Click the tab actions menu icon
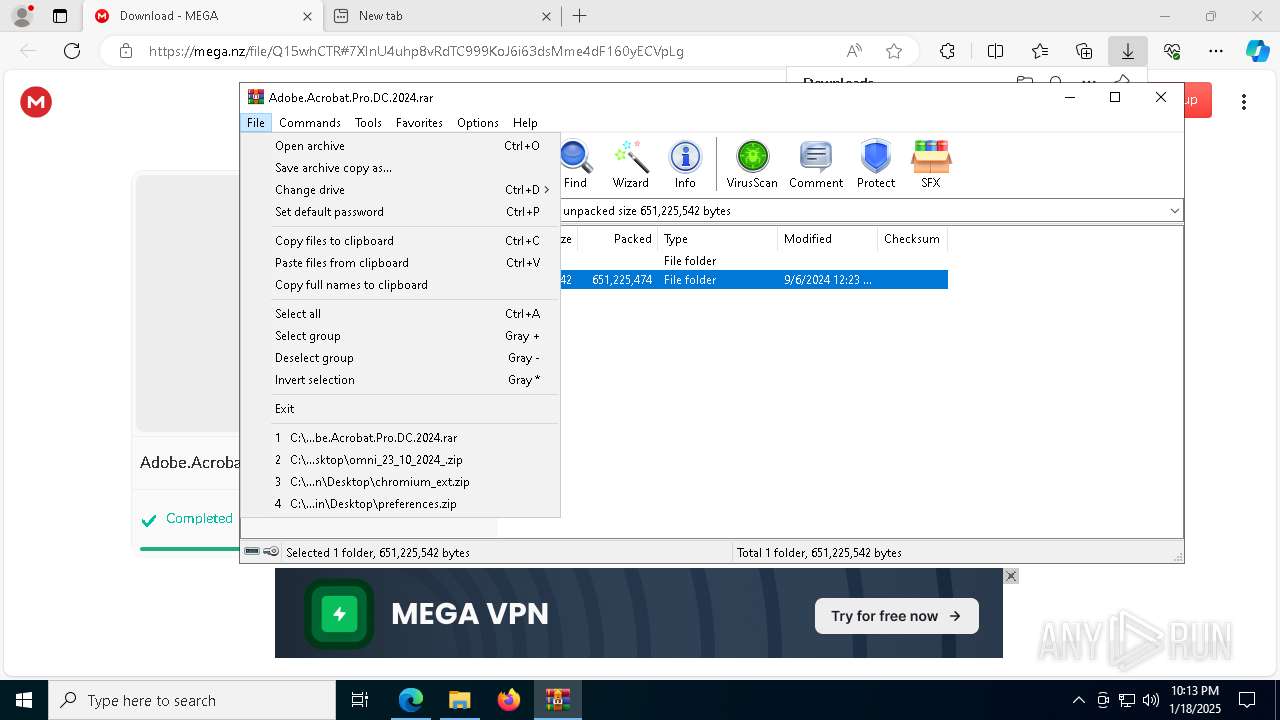 60,16
